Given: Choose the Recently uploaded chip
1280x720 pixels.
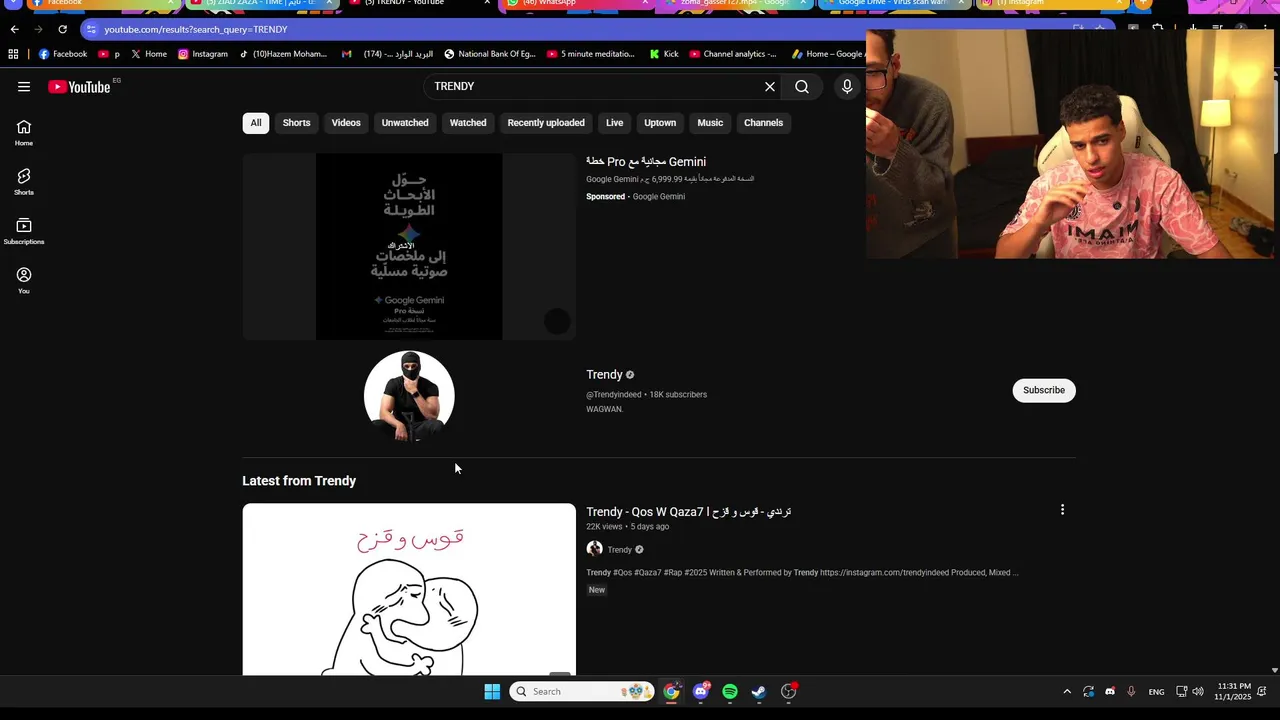Looking at the screenshot, I should pyautogui.click(x=546, y=123).
